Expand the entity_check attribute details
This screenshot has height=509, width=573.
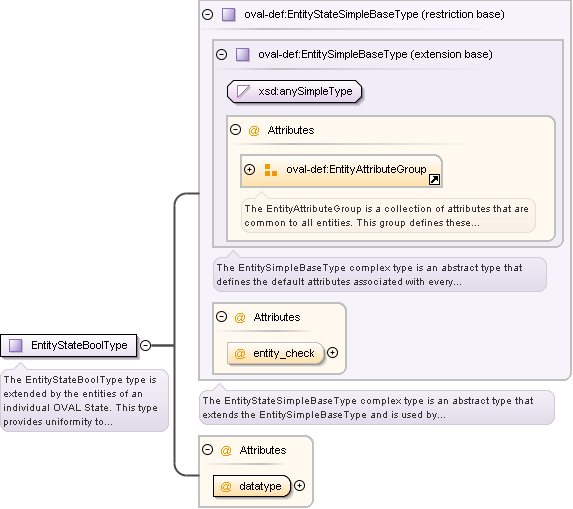click(333, 353)
